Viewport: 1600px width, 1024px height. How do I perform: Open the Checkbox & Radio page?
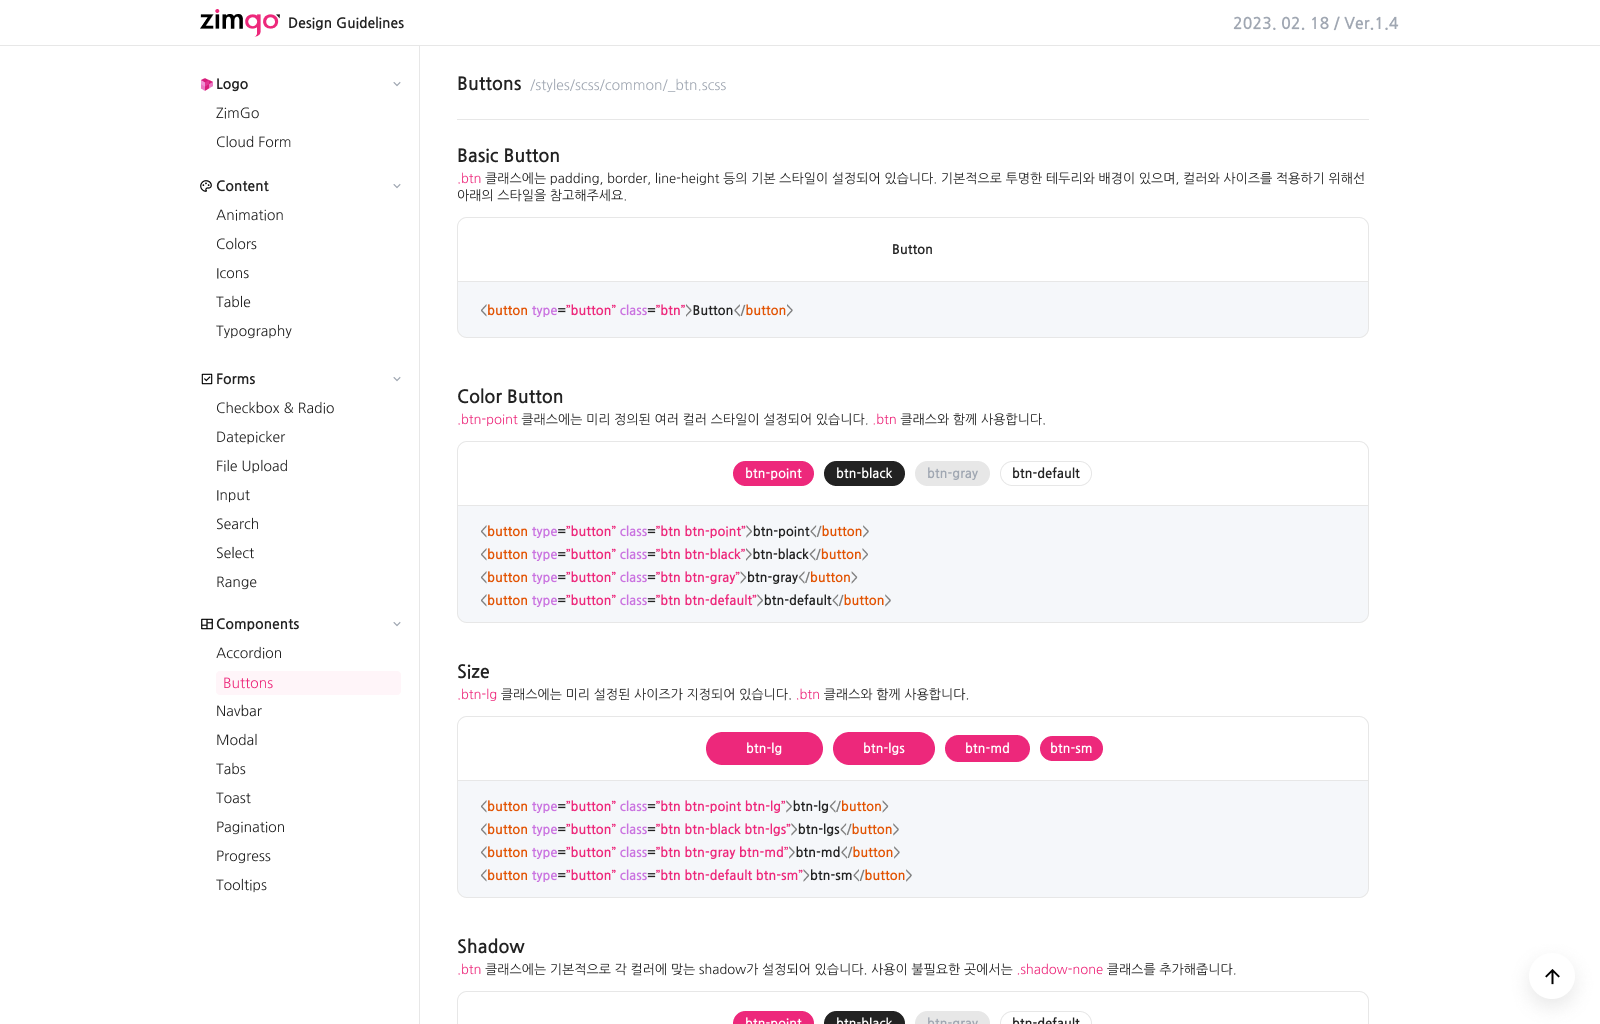pos(275,408)
